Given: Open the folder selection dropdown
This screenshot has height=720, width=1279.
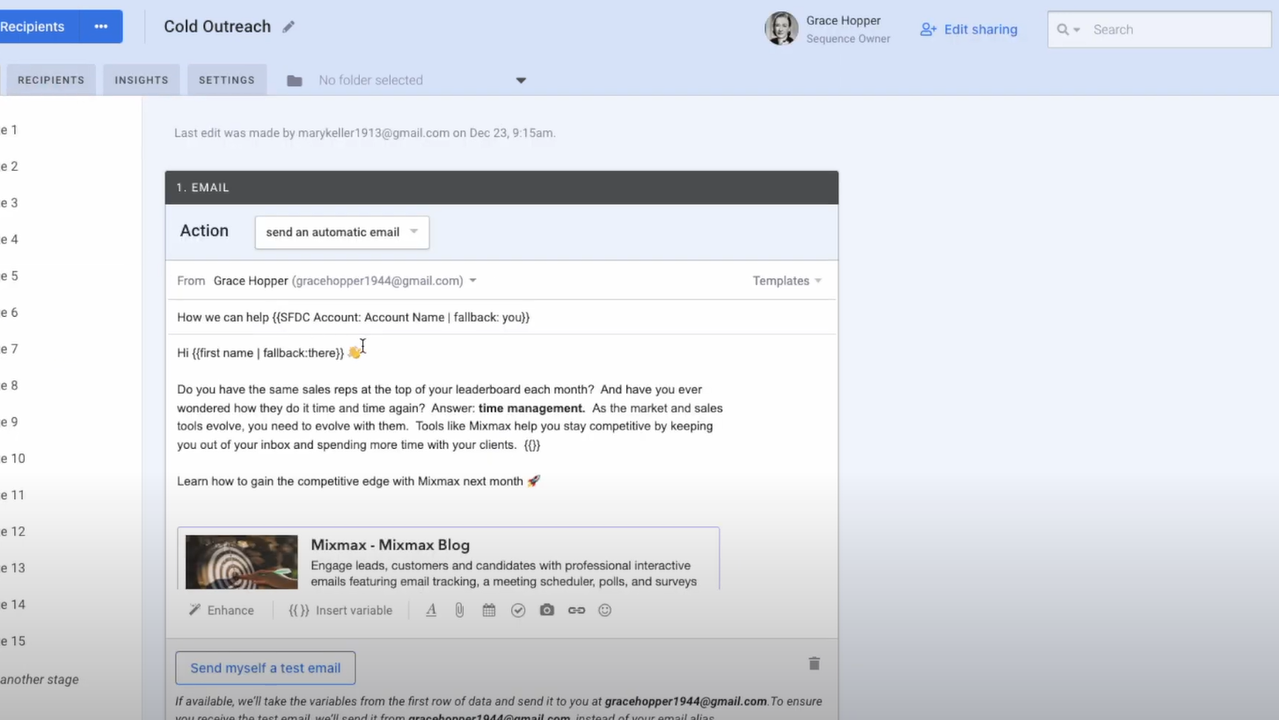Looking at the screenshot, I should point(520,80).
